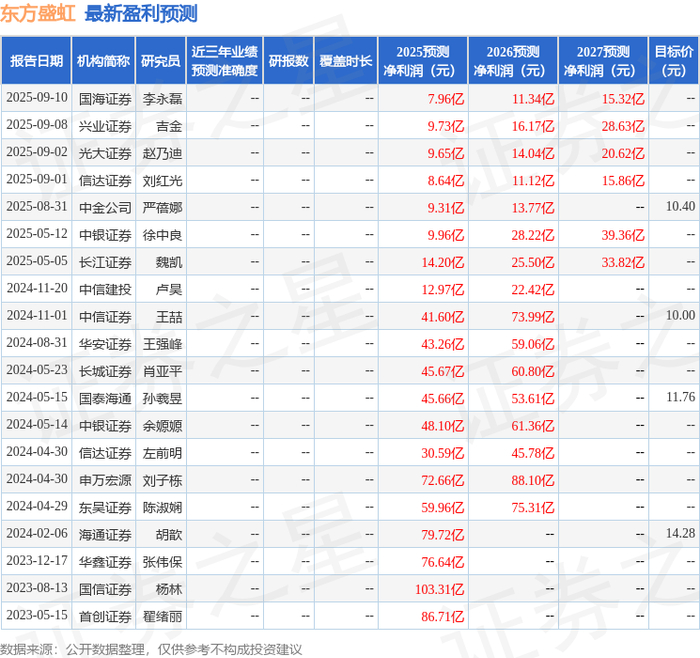Screen dimensions: 700x658
Task: Click the 60.80亿 forecast value
Action: coord(533,371)
